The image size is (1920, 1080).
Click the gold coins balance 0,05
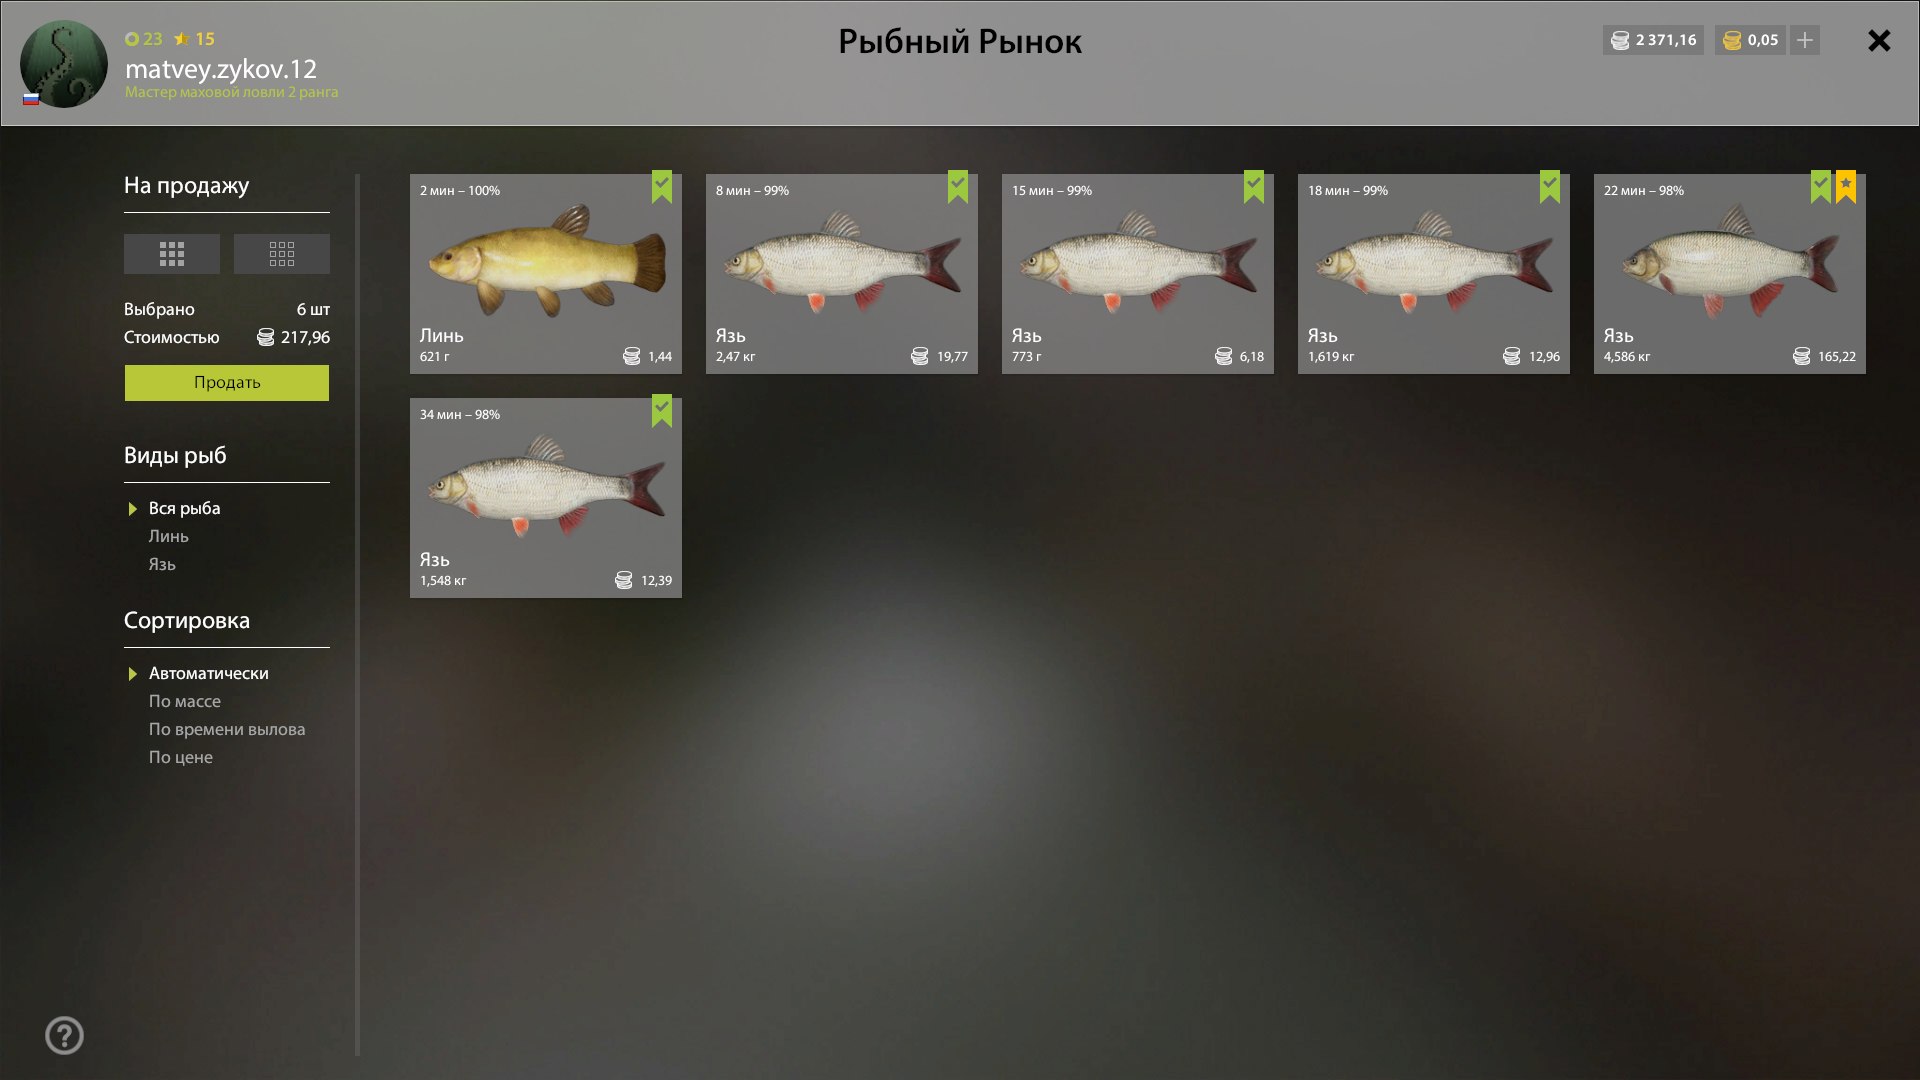(x=1750, y=40)
